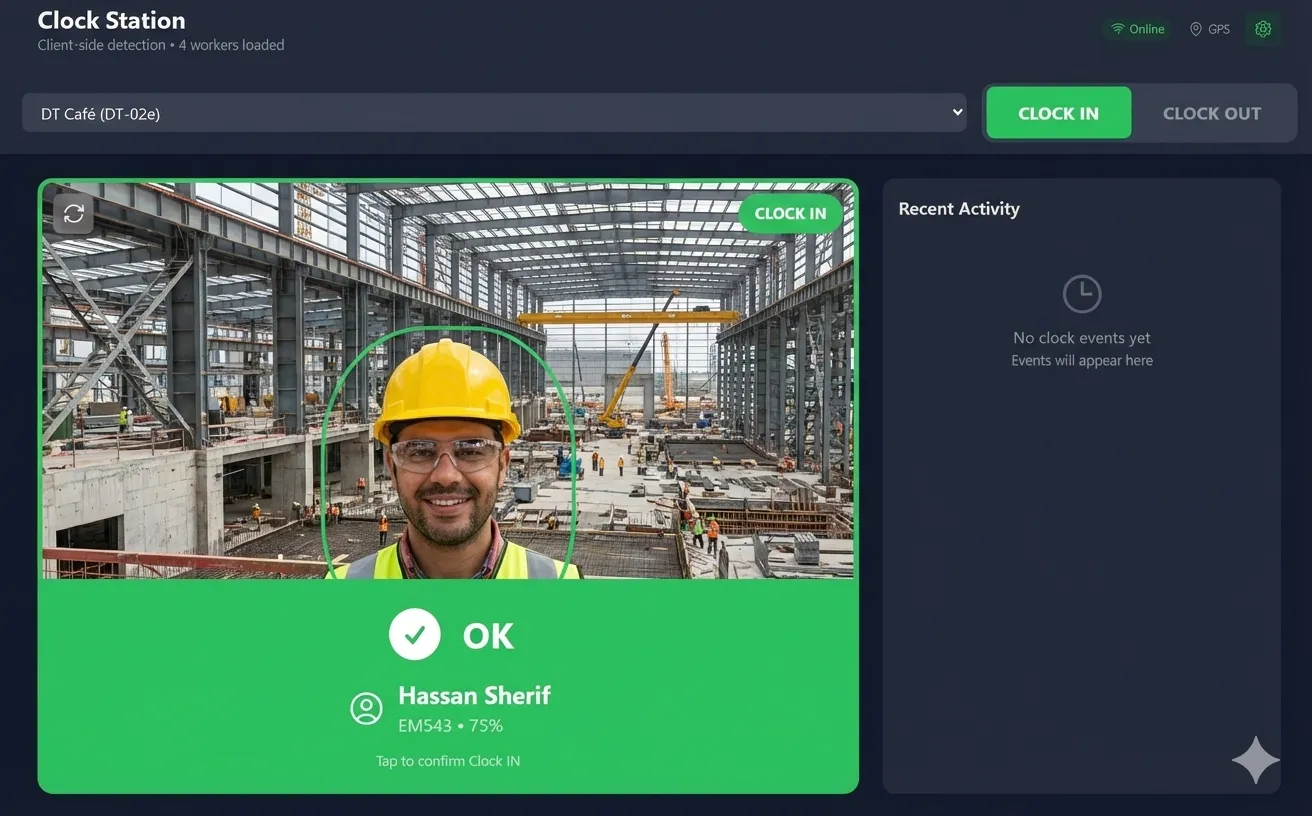The height and width of the screenshot is (816, 1312).
Task: Select the Recent Activity panel header
Action: 958,208
